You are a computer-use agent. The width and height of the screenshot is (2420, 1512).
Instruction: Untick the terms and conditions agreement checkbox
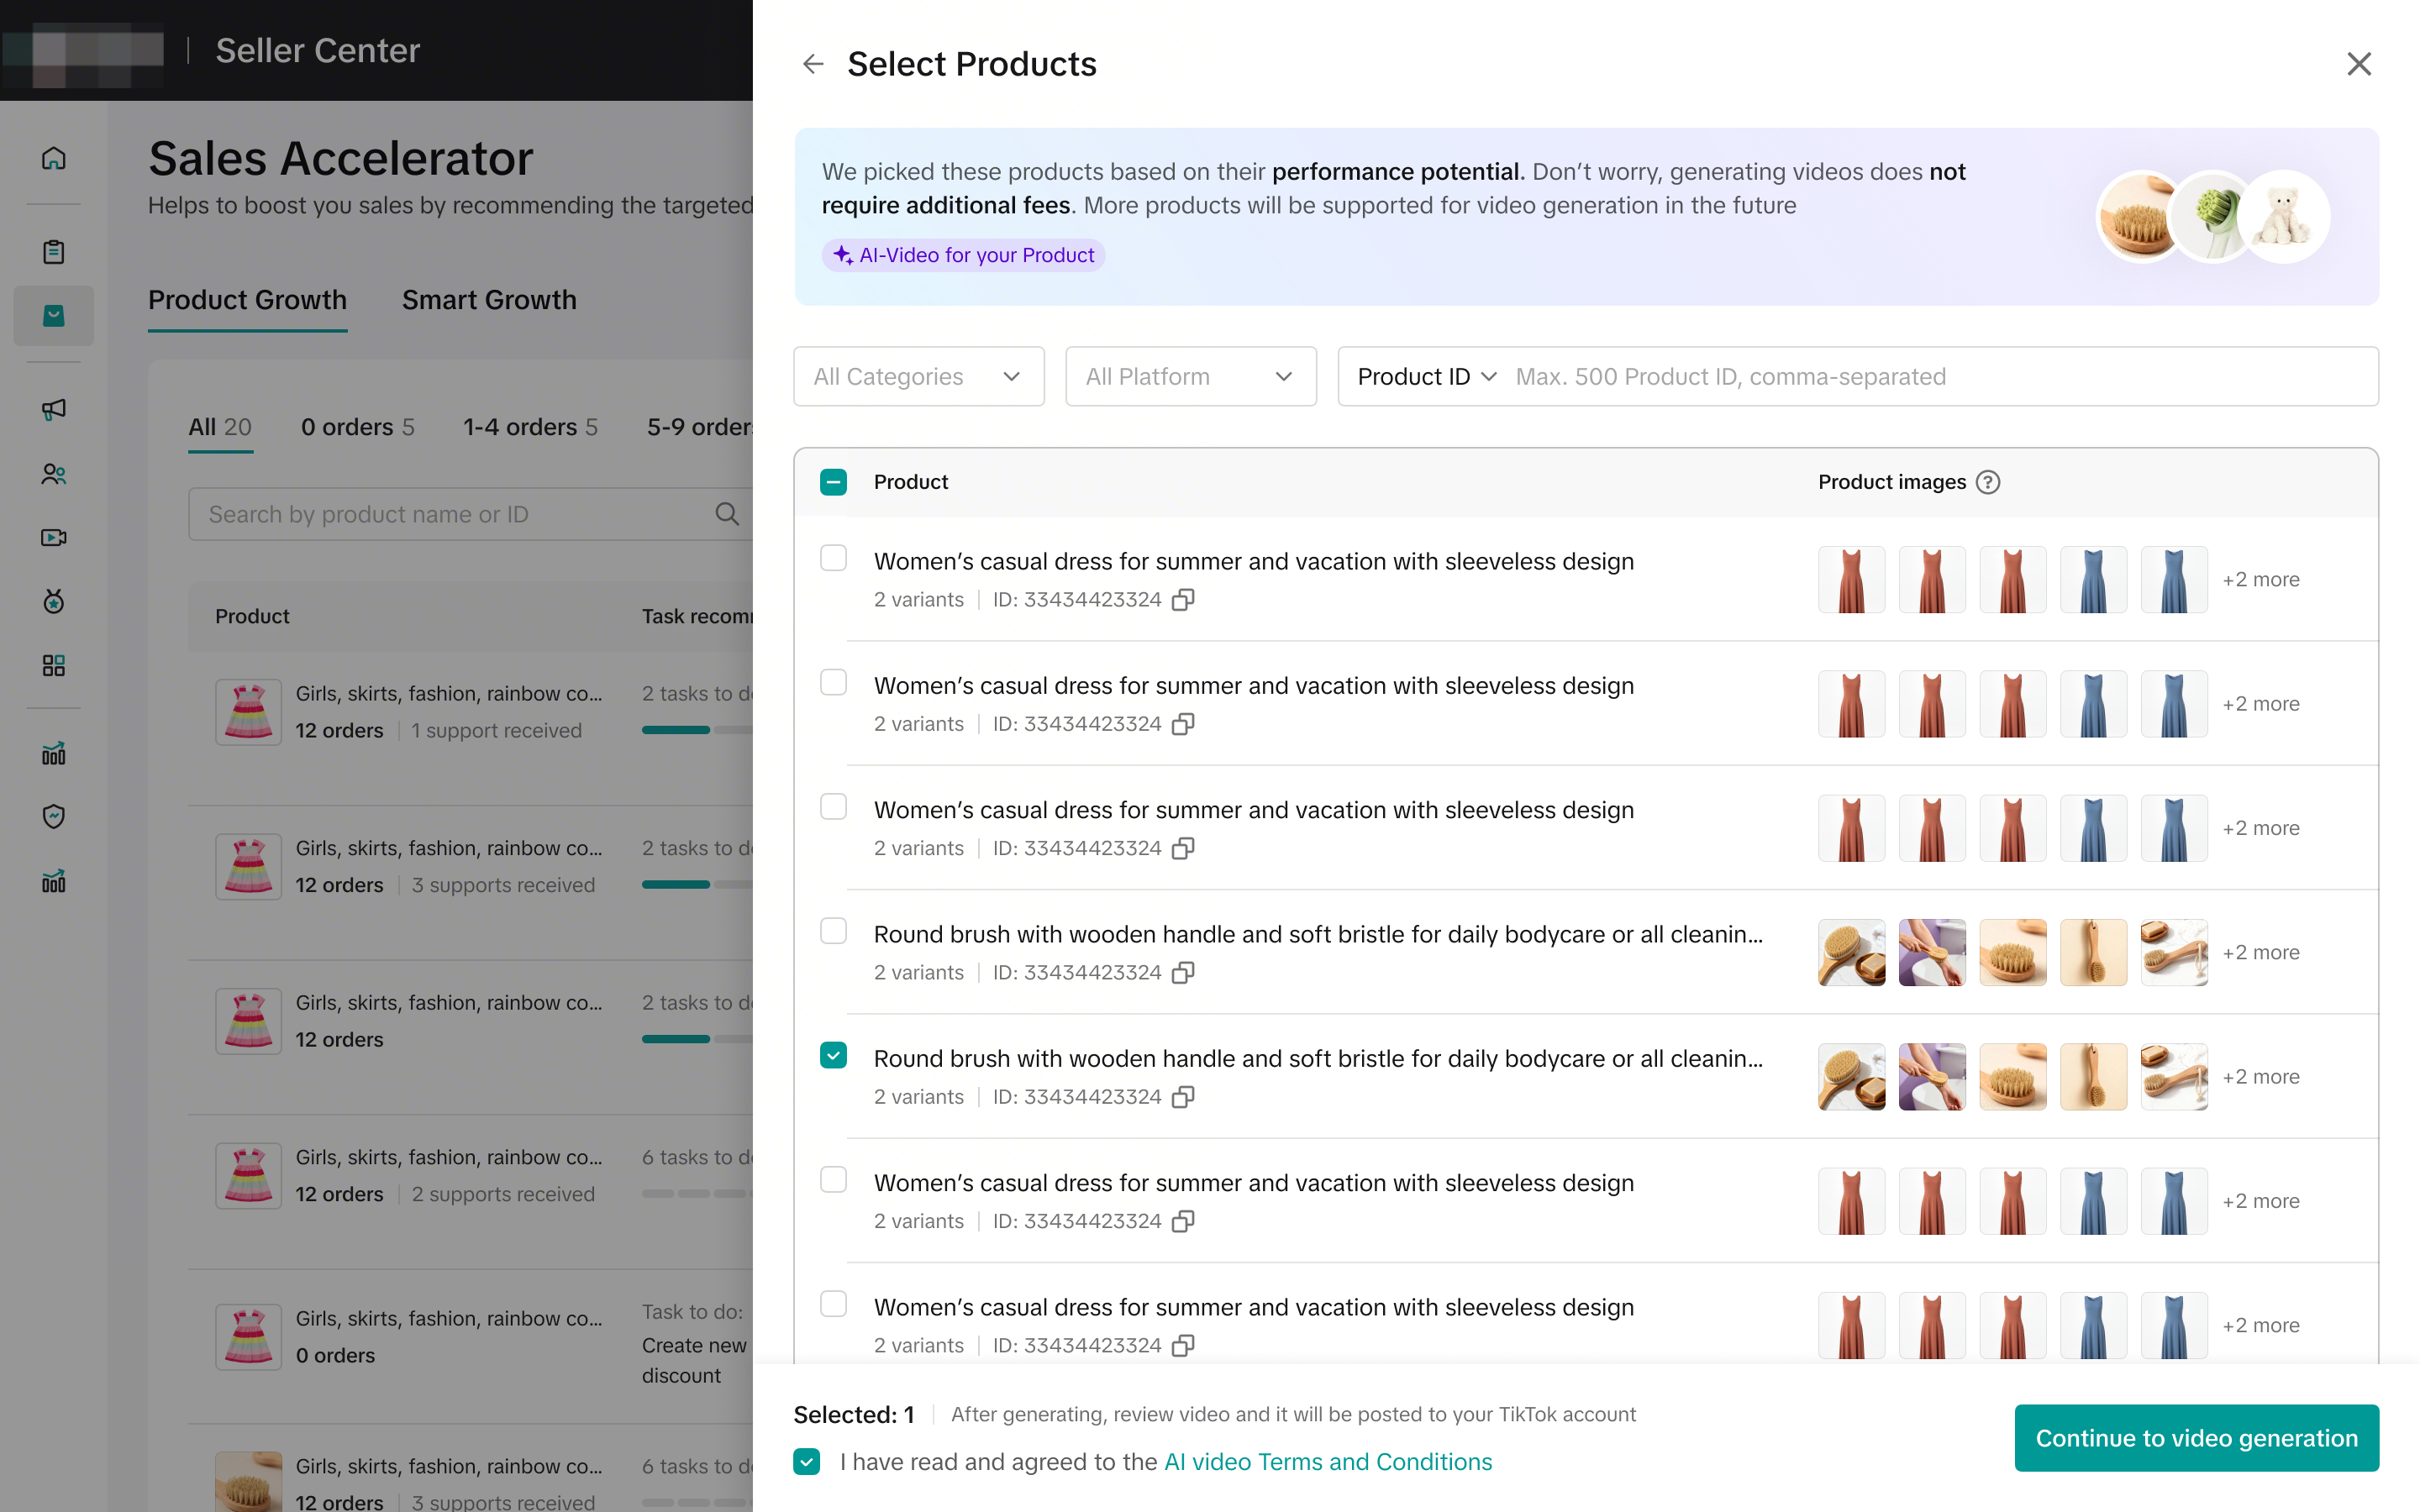click(x=807, y=1461)
